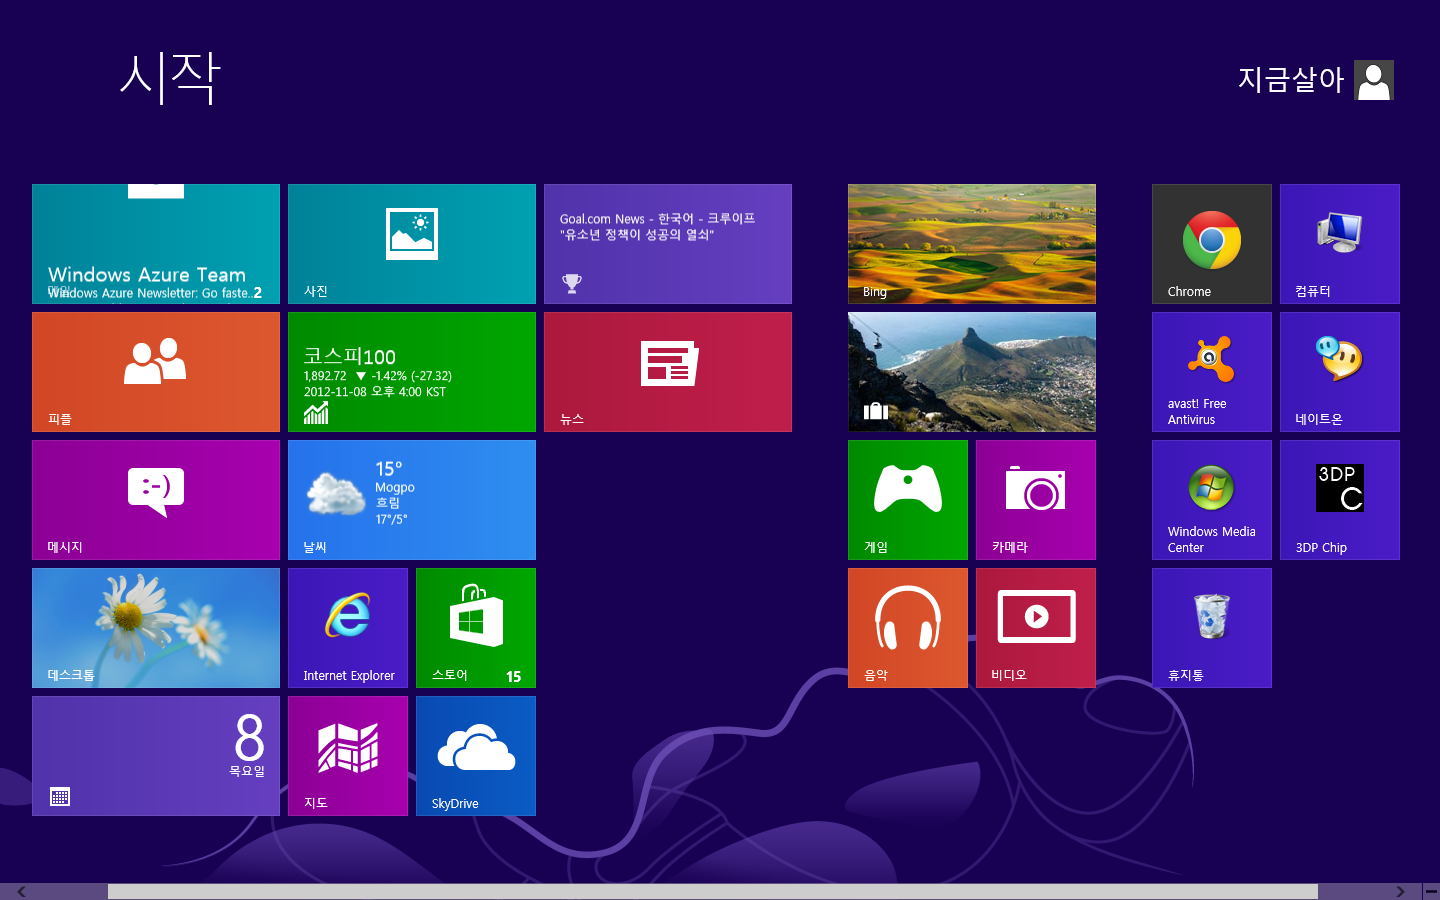
Task: Open the Bing landscape tile
Action: pyautogui.click(x=971, y=243)
